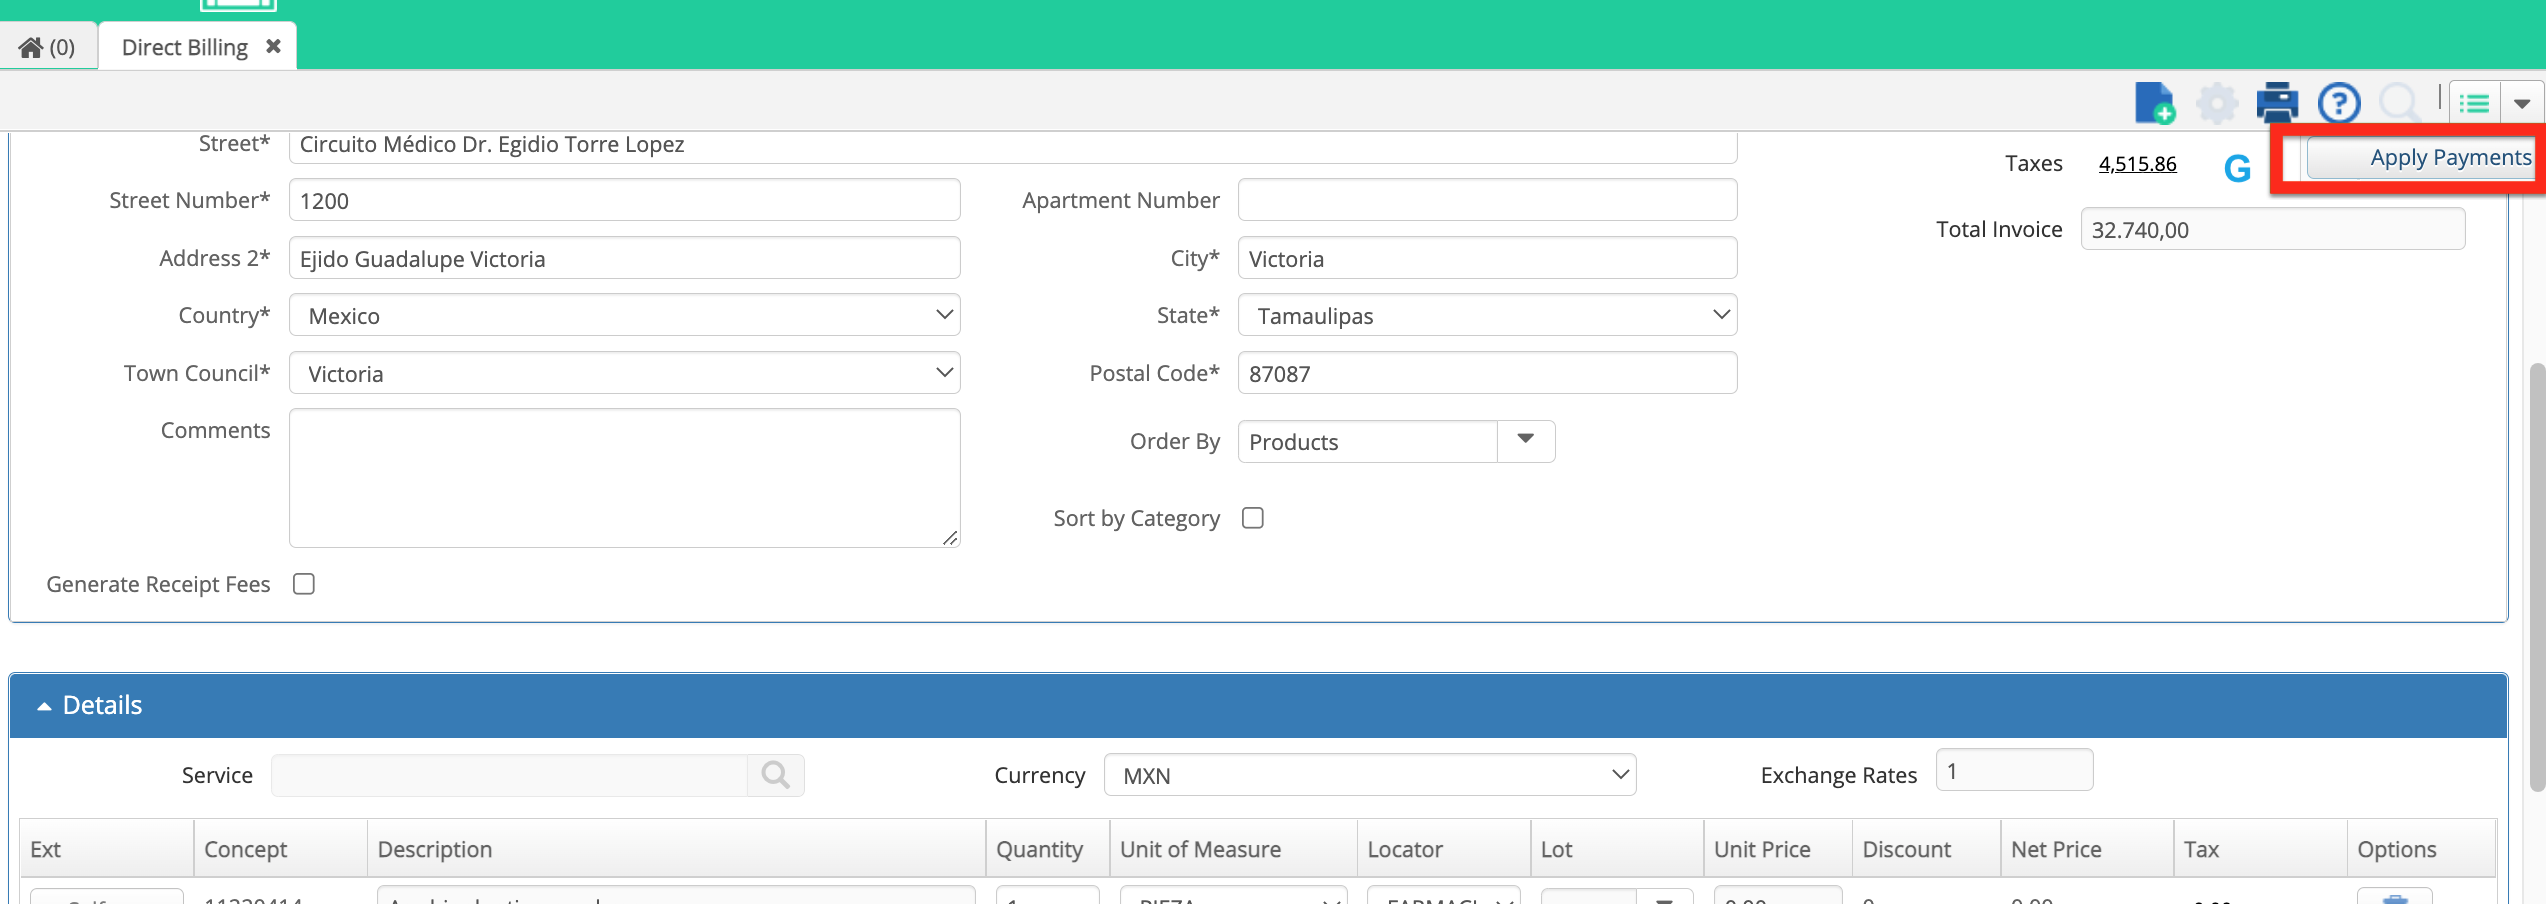Image resolution: width=2546 pixels, height=904 pixels.
Task: Click the new document plus icon
Action: pyautogui.click(x=2154, y=103)
